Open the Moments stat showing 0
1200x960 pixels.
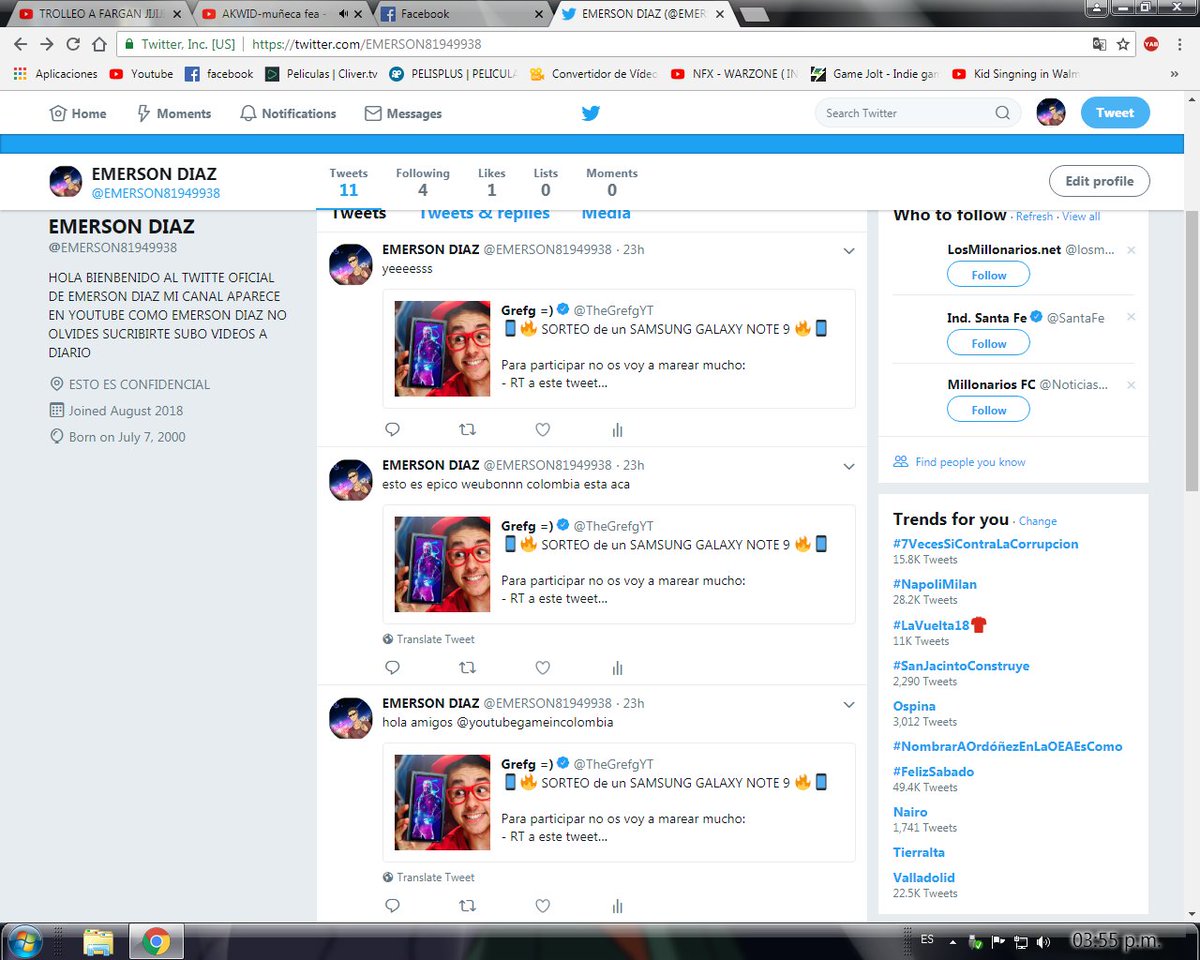pos(612,182)
